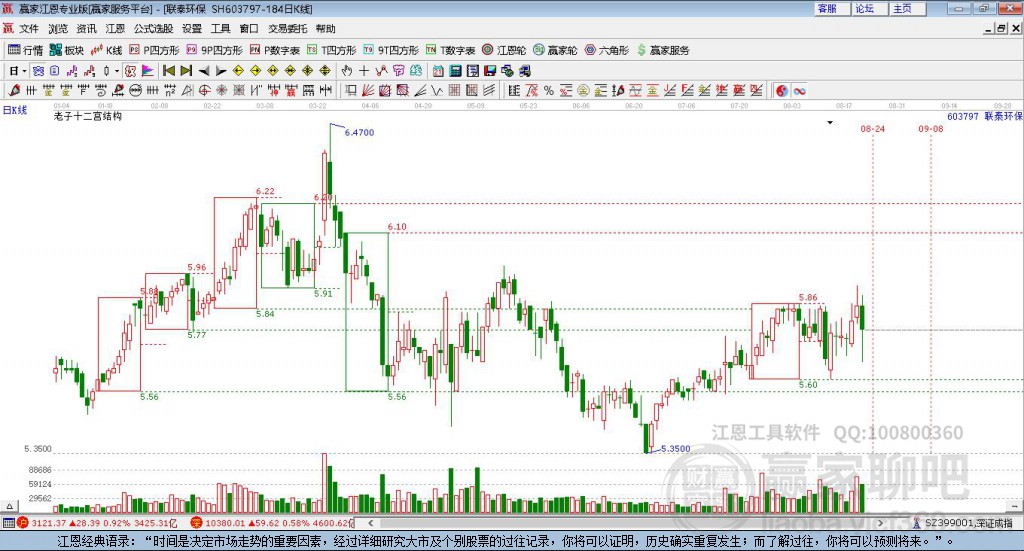The image size is (1024, 551).
Task: Open the 帮助 menu
Action: [x=326, y=29]
